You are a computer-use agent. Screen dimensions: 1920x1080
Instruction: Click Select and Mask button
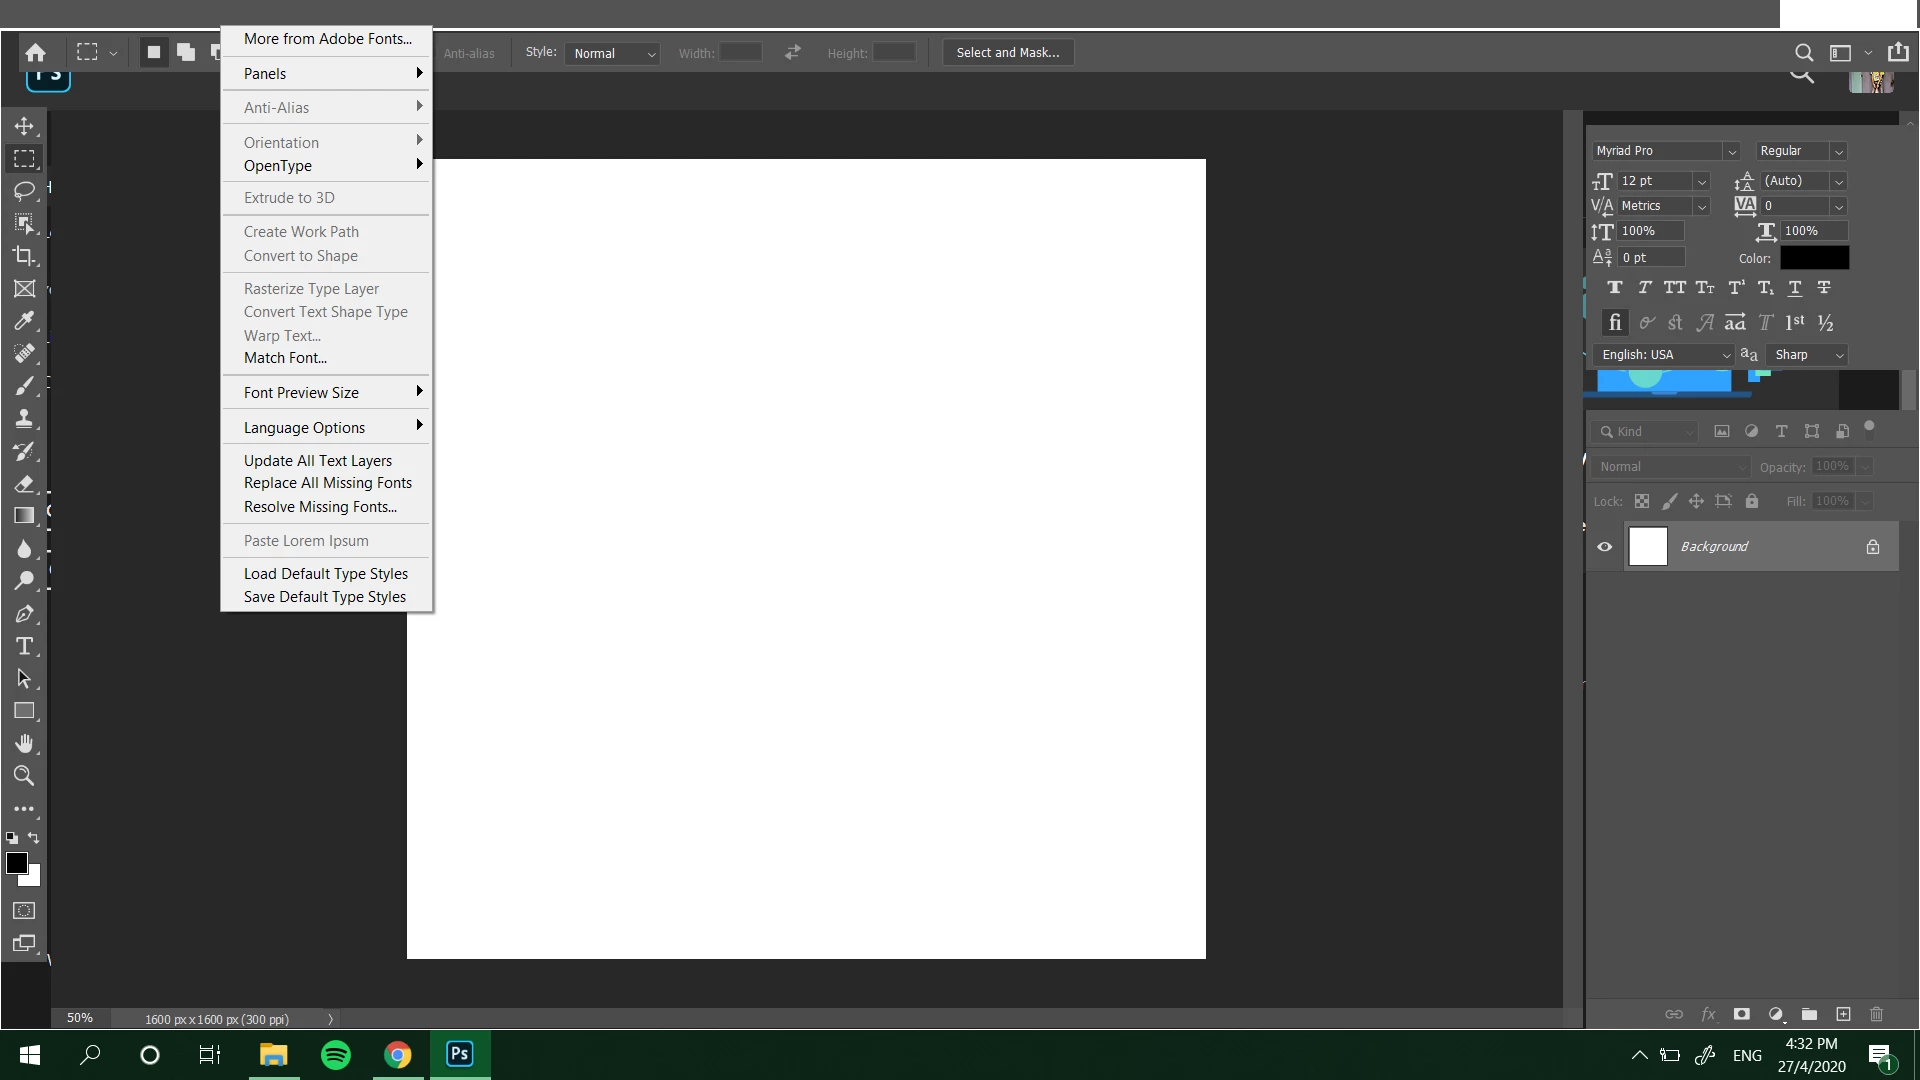[1007, 53]
